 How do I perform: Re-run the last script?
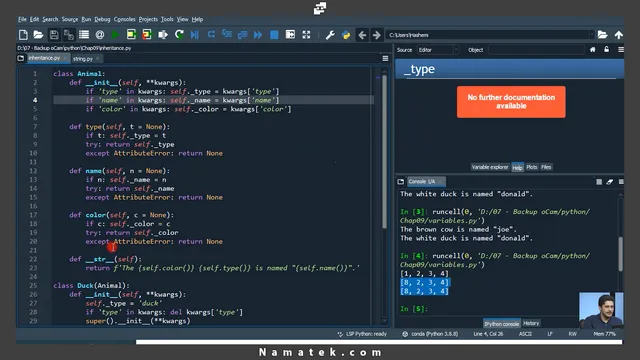(x=179, y=35)
